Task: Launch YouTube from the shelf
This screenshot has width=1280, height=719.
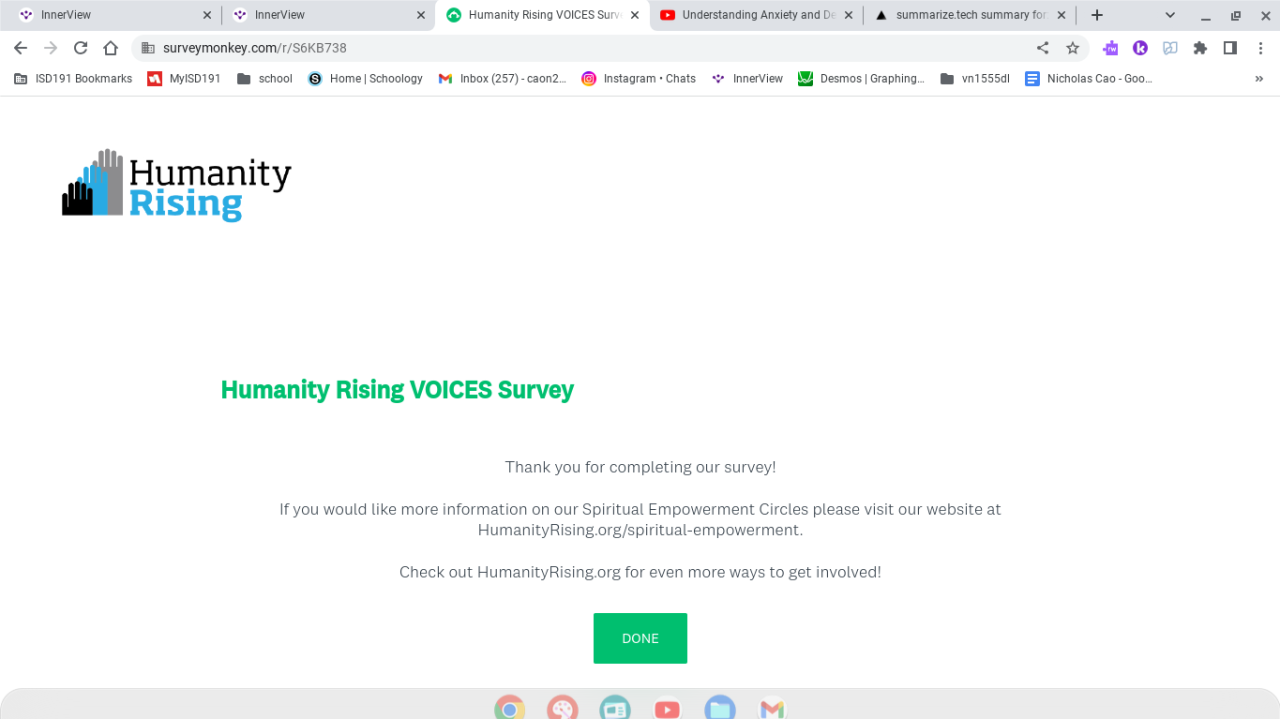Action: [667, 709]
